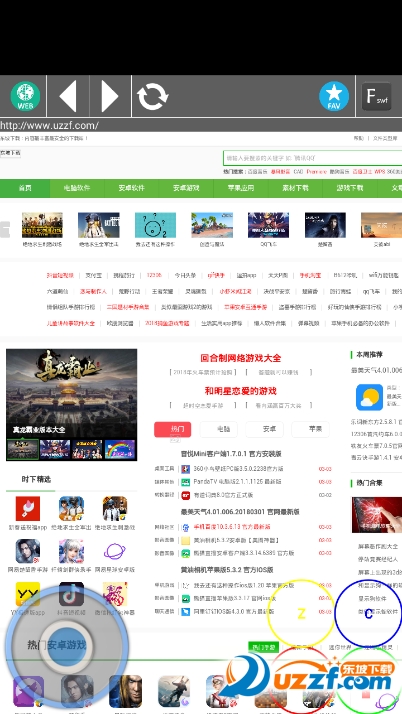Viewport: 402px width, 714px height.
Task: Reload the page with refresh icon
Action: pos(153,97)
